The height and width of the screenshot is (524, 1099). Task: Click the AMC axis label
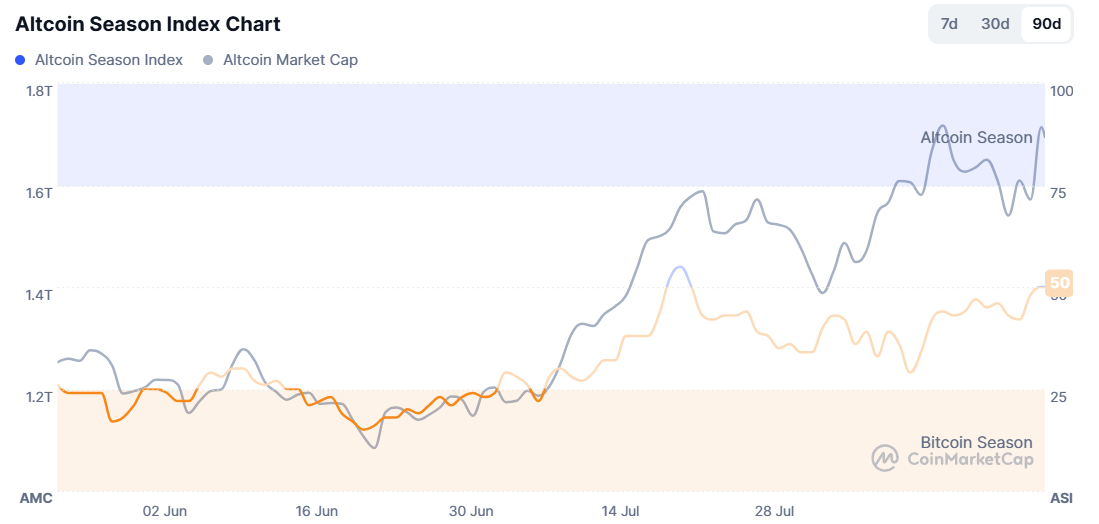tap(35, 497)
